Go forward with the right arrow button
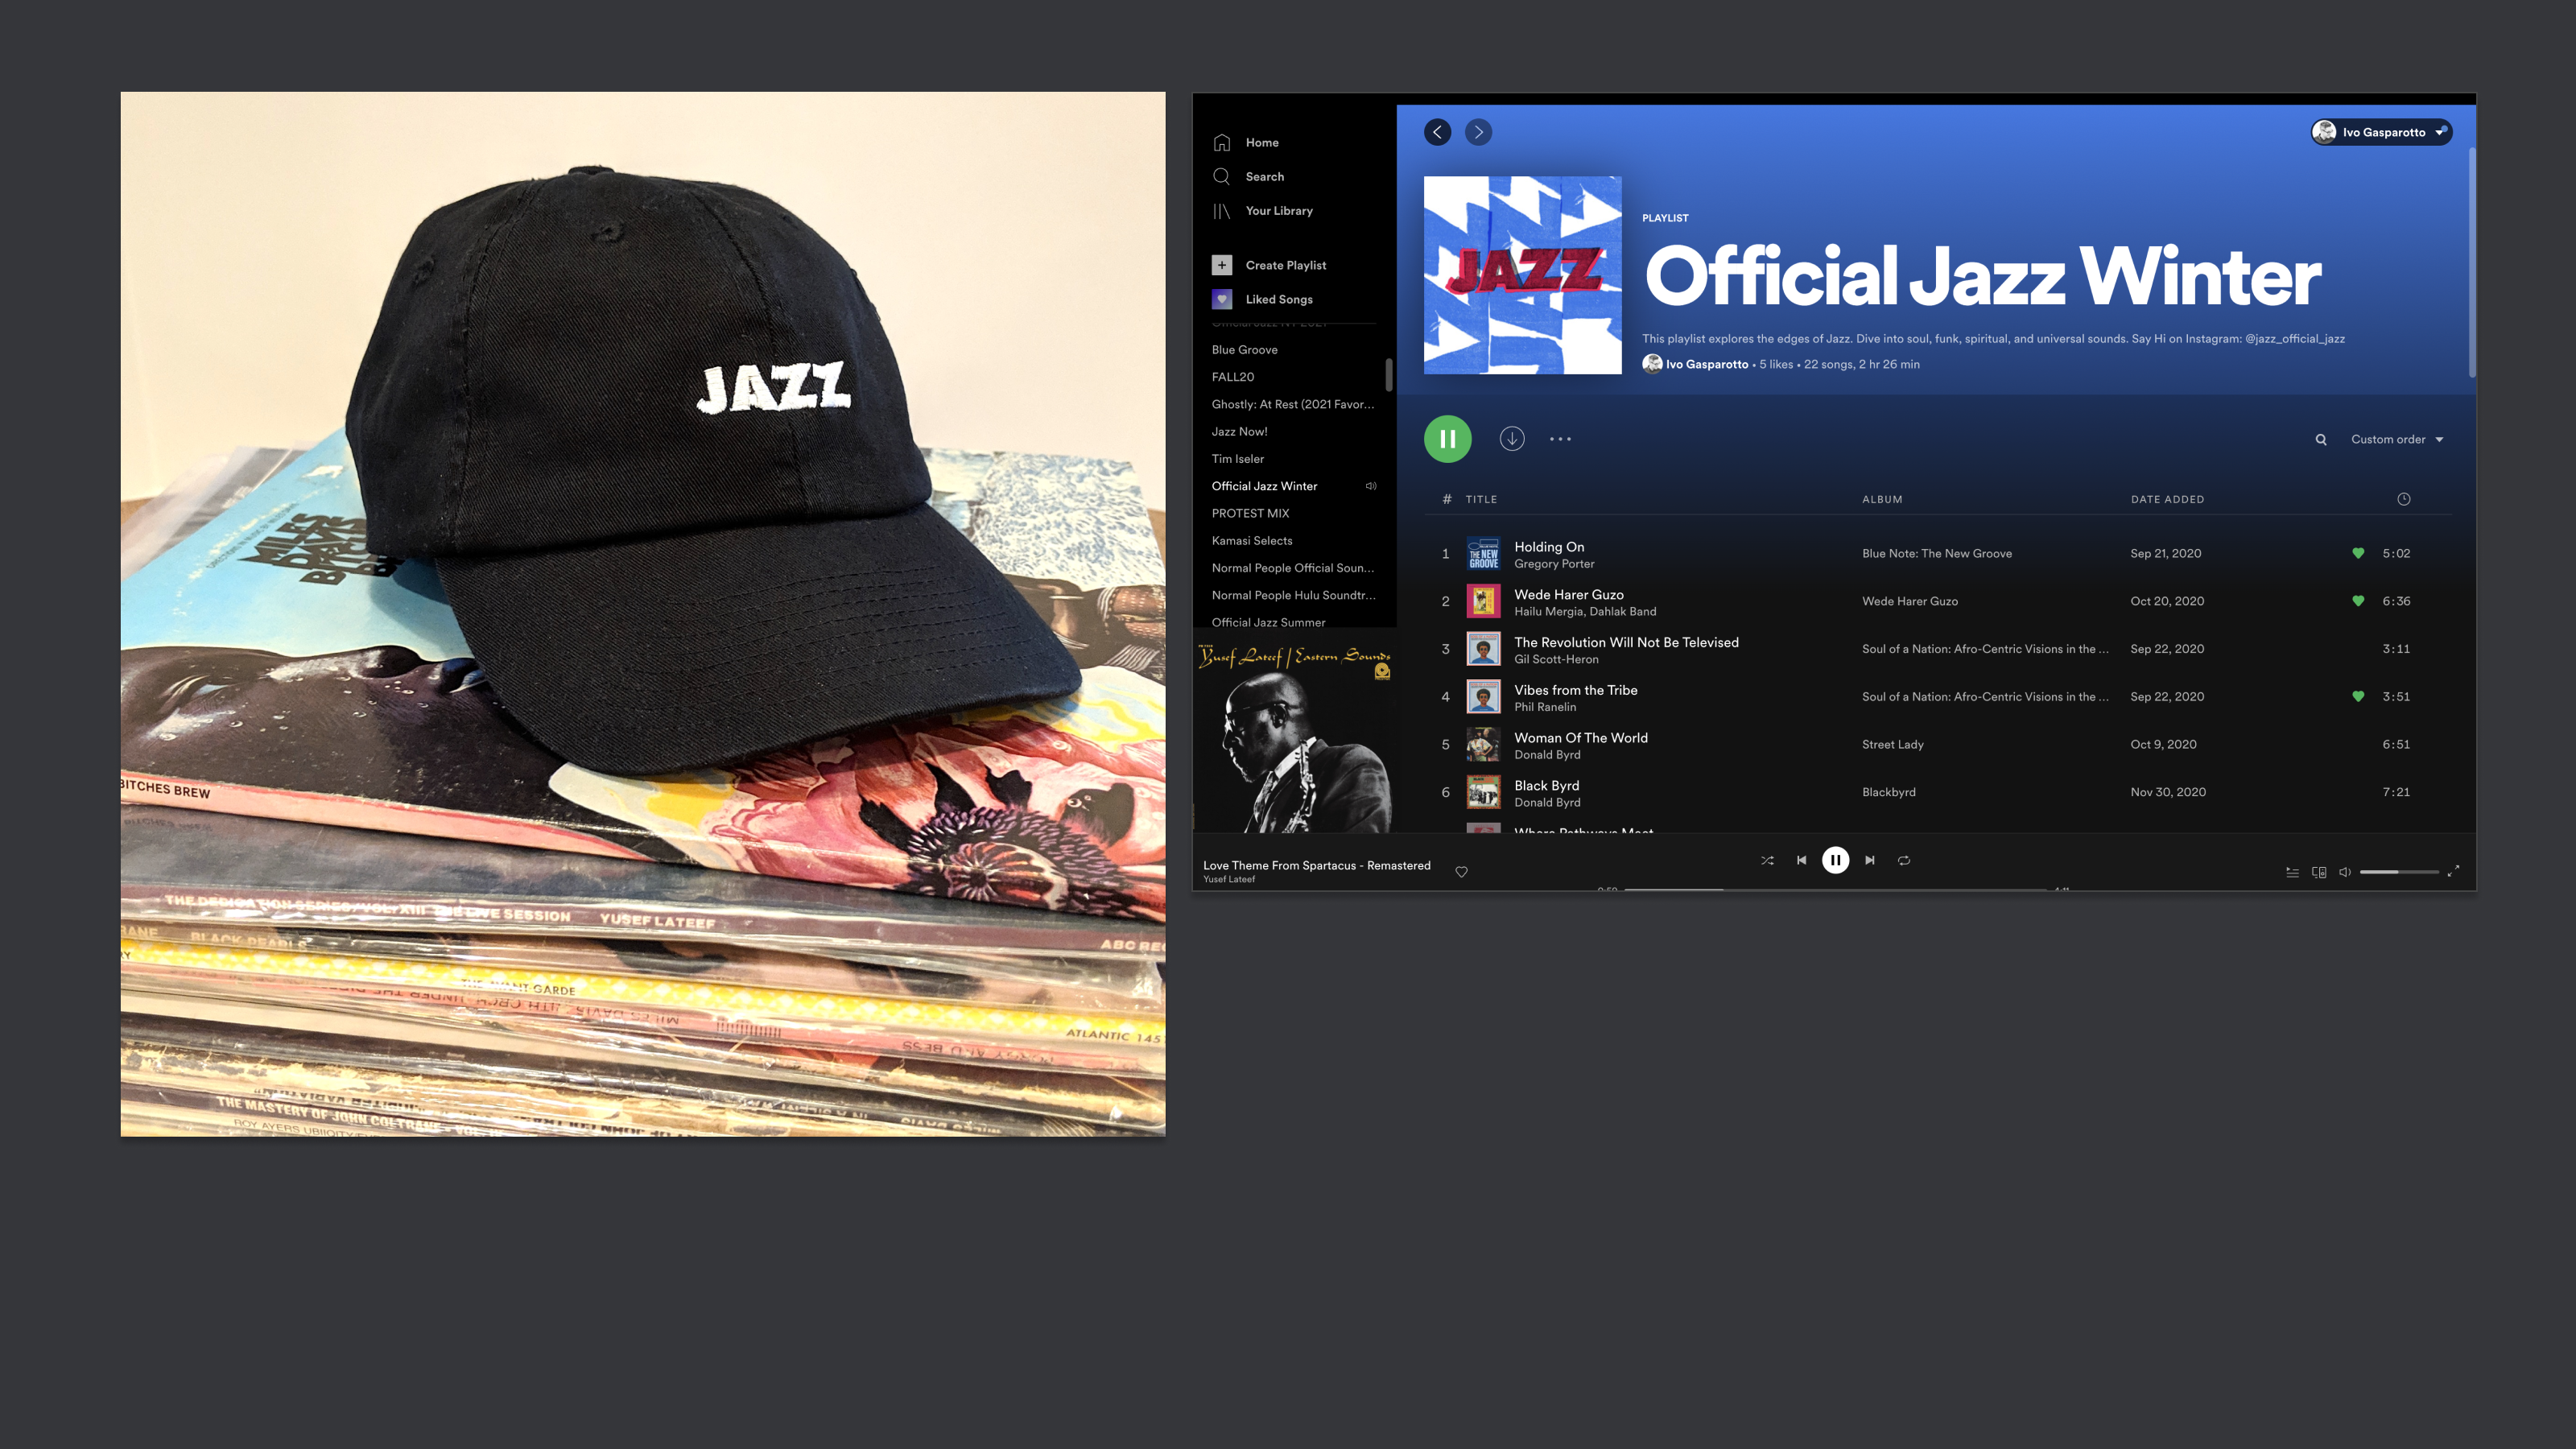2576x1449 pixels. [1478, 132]
